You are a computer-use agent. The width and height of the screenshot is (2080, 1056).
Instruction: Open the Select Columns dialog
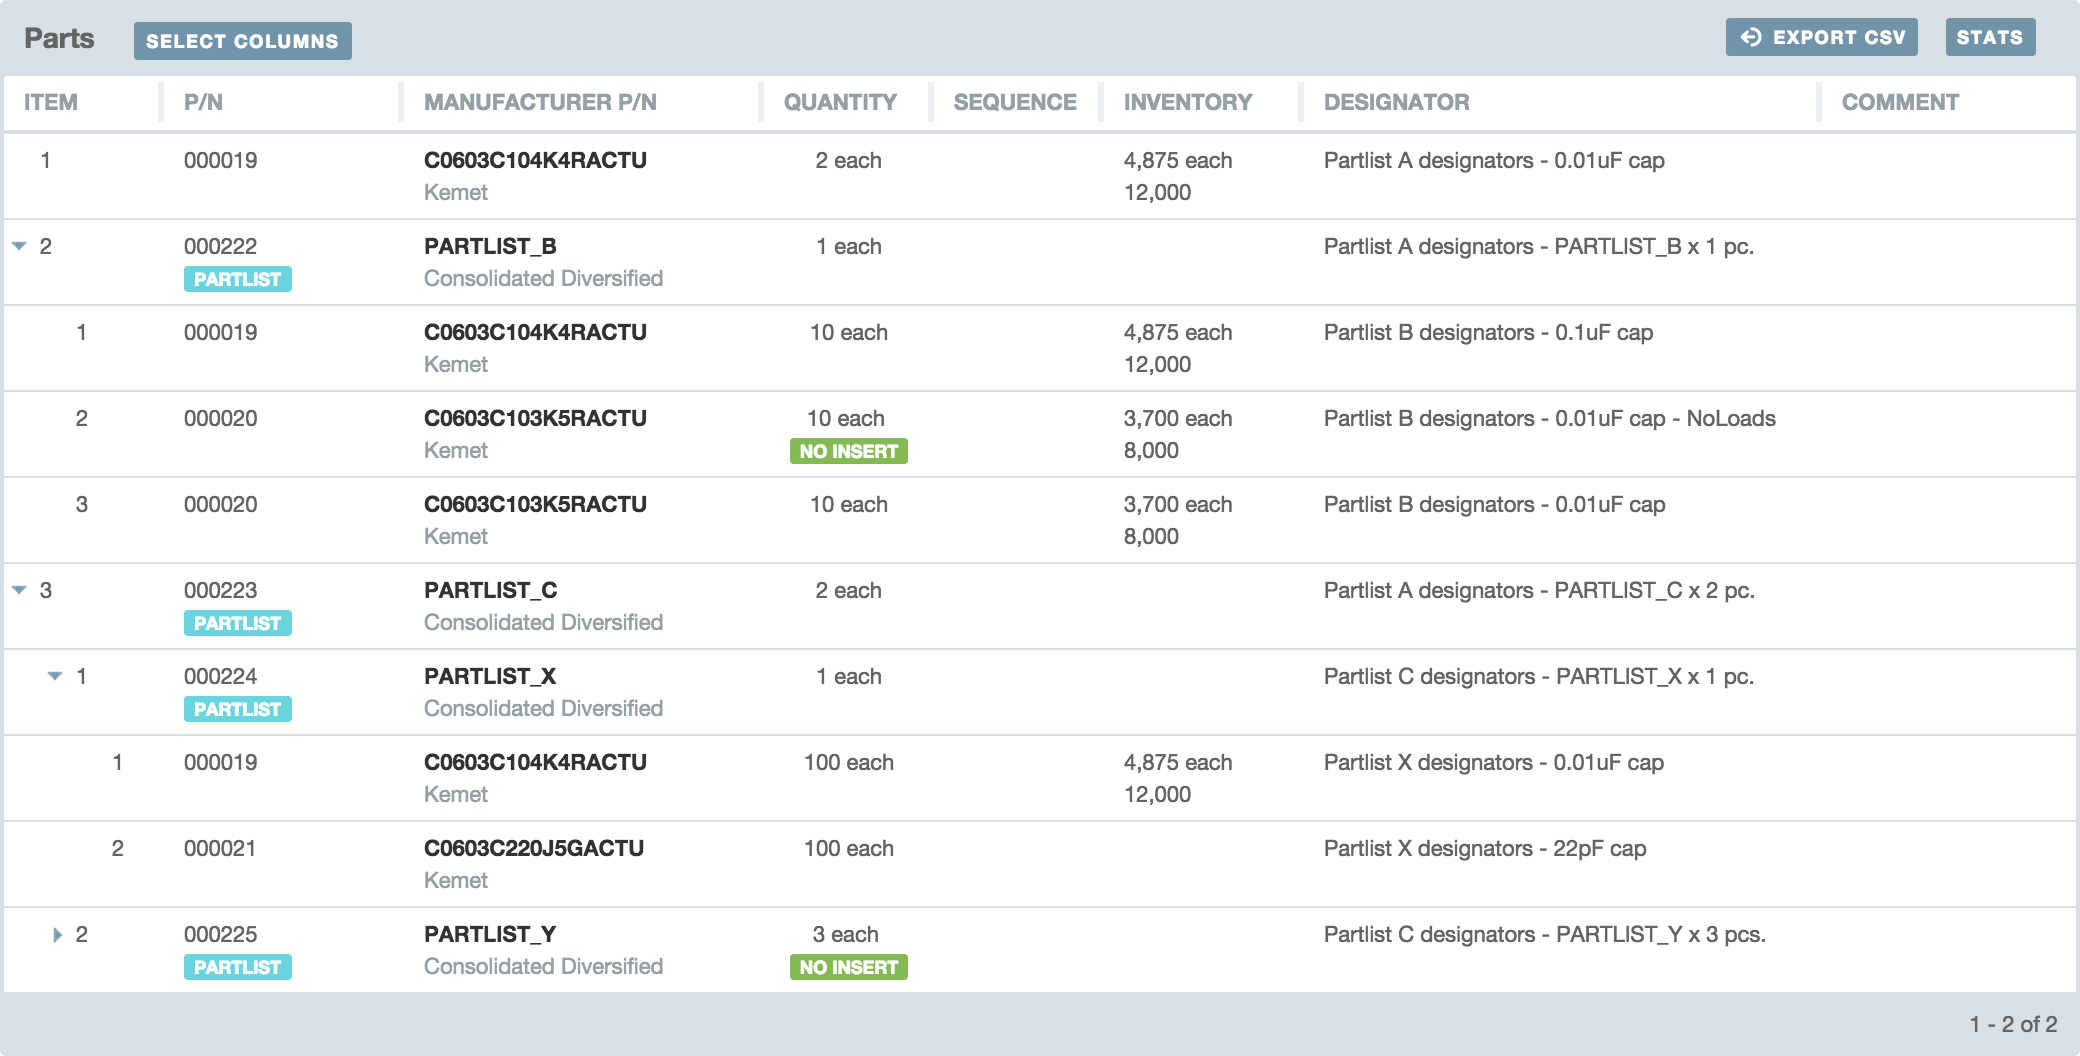pyautogui.click(x=243, y=41)
